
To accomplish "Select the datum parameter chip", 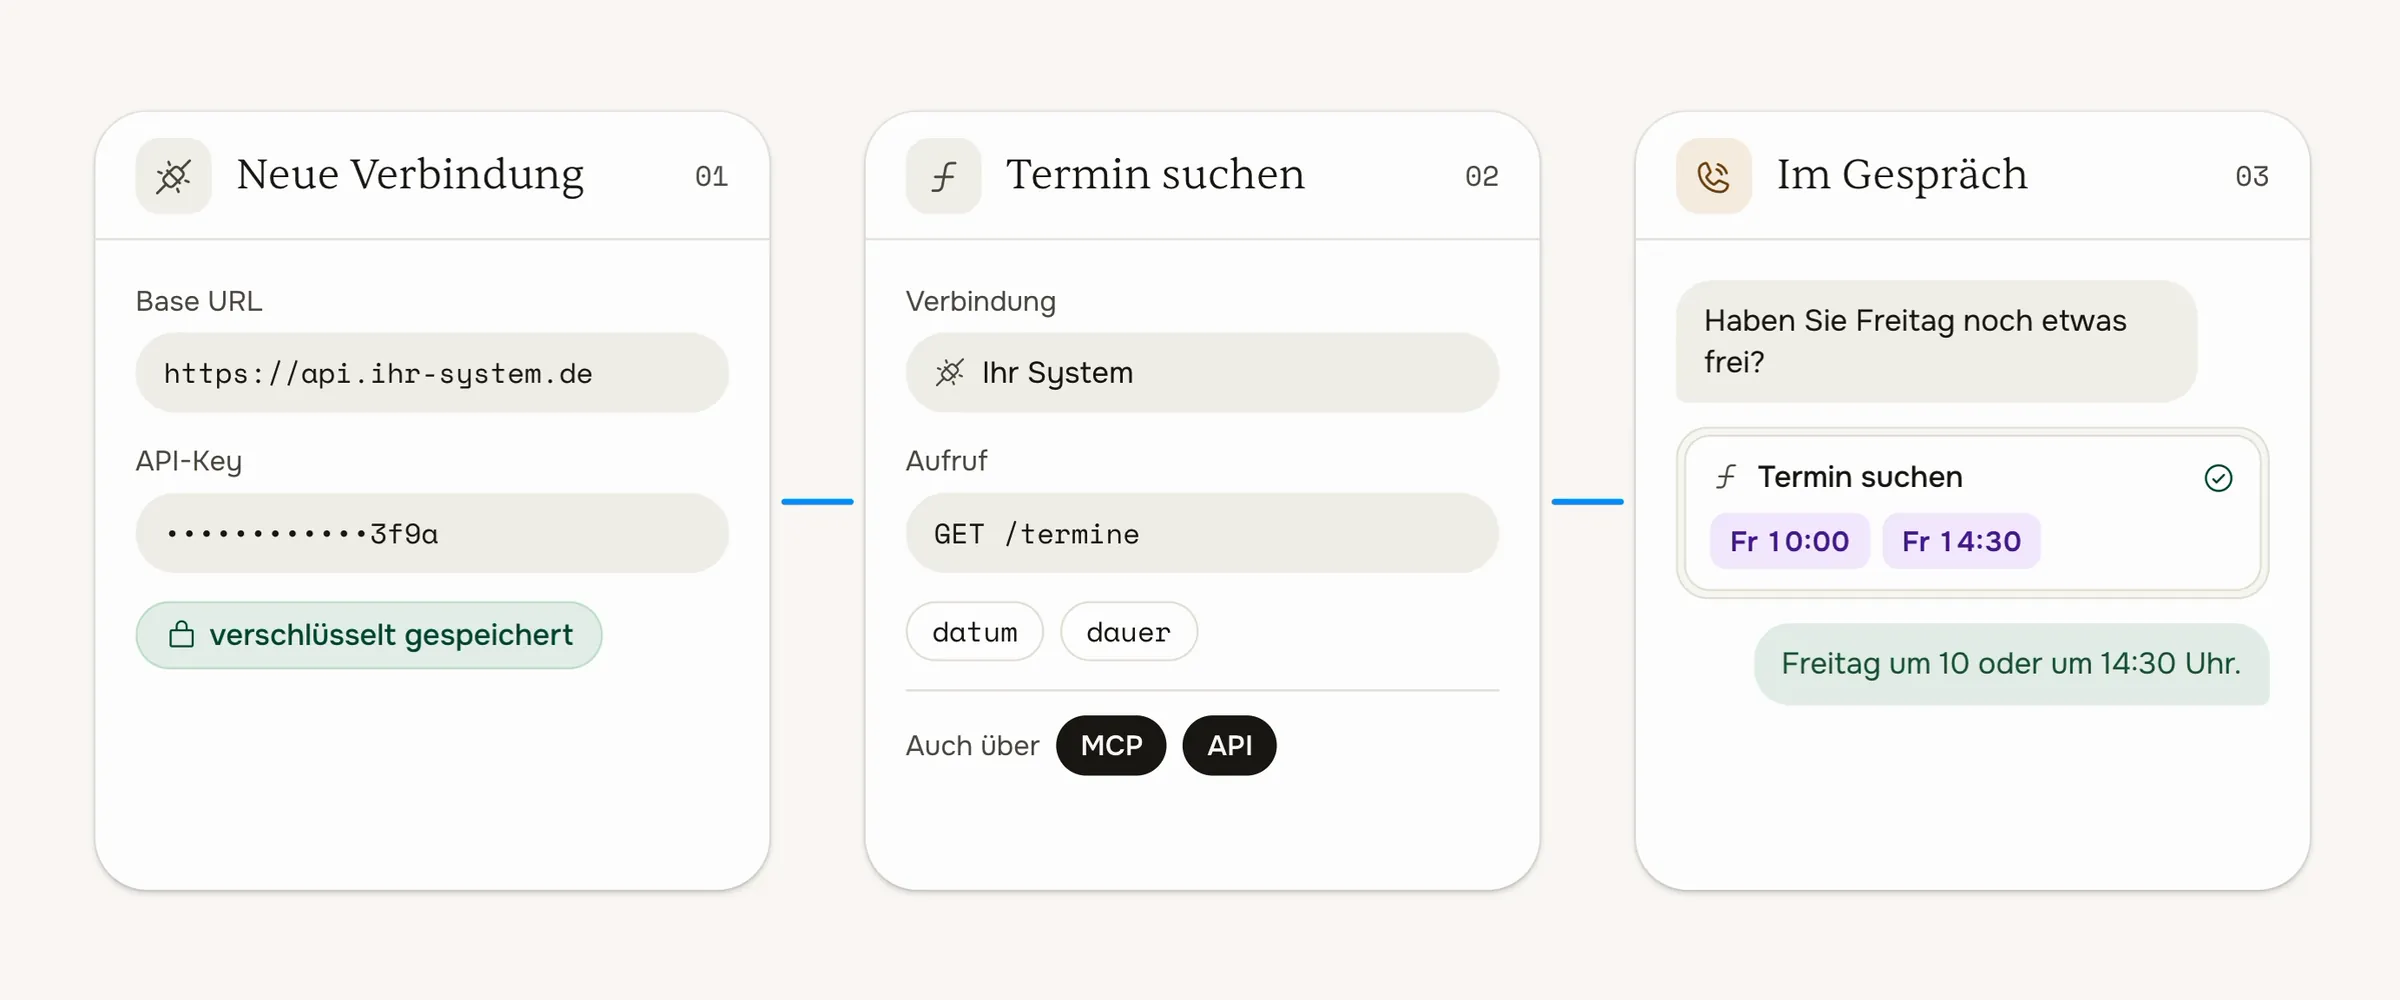I will coord(975,632).
